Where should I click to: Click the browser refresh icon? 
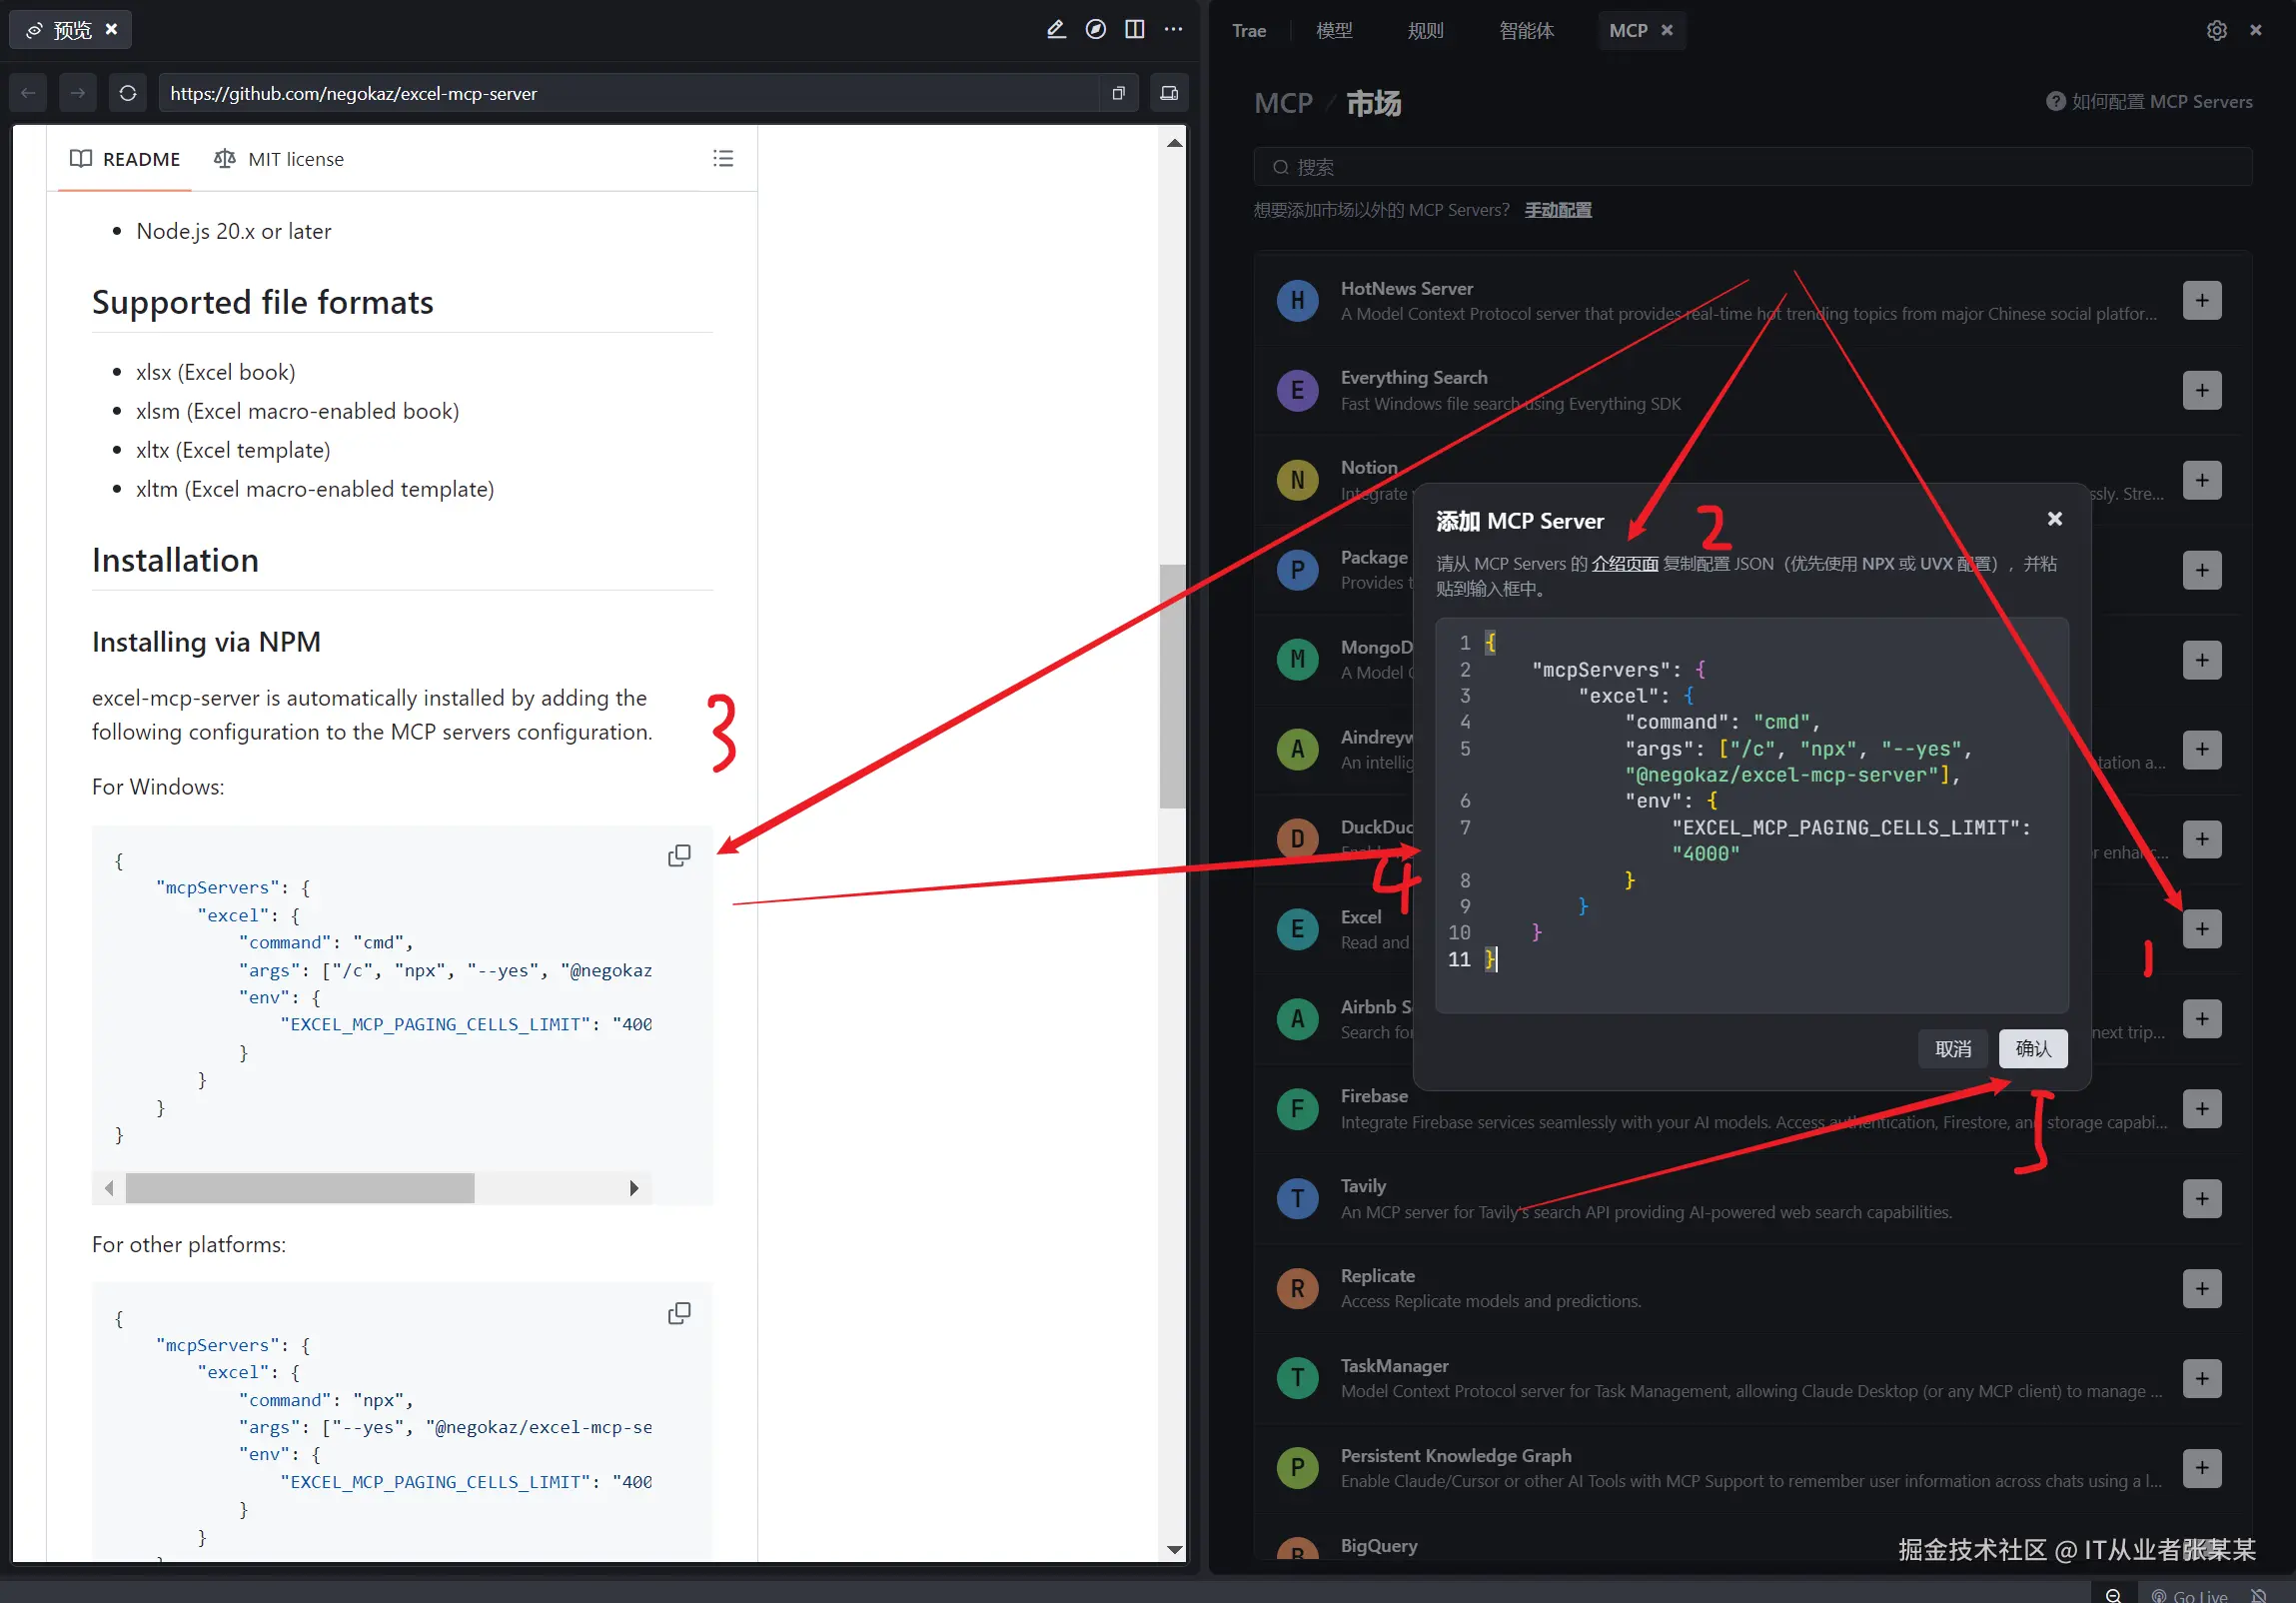pyautogui.click(x=127, y=93)
